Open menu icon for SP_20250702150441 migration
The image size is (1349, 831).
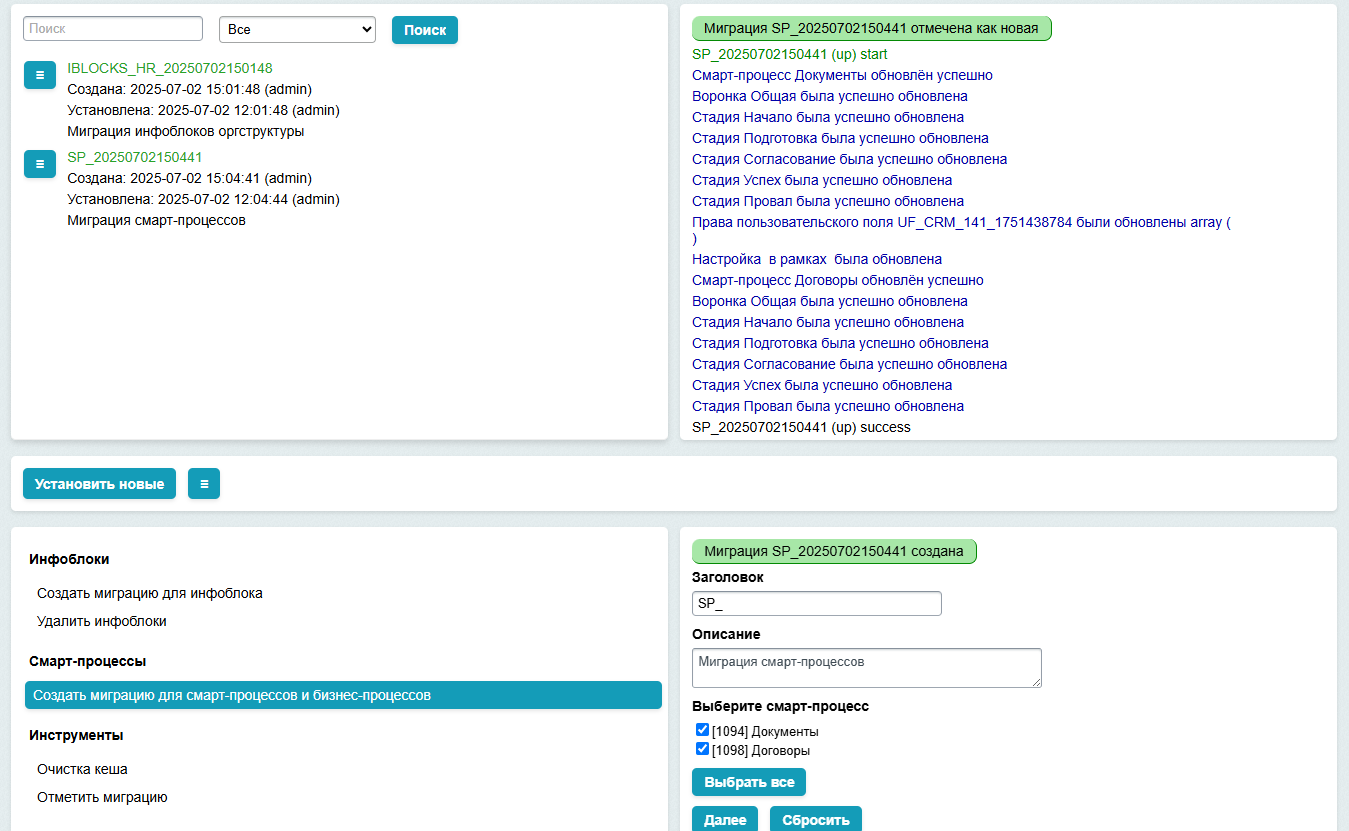[x=39, y=164]
